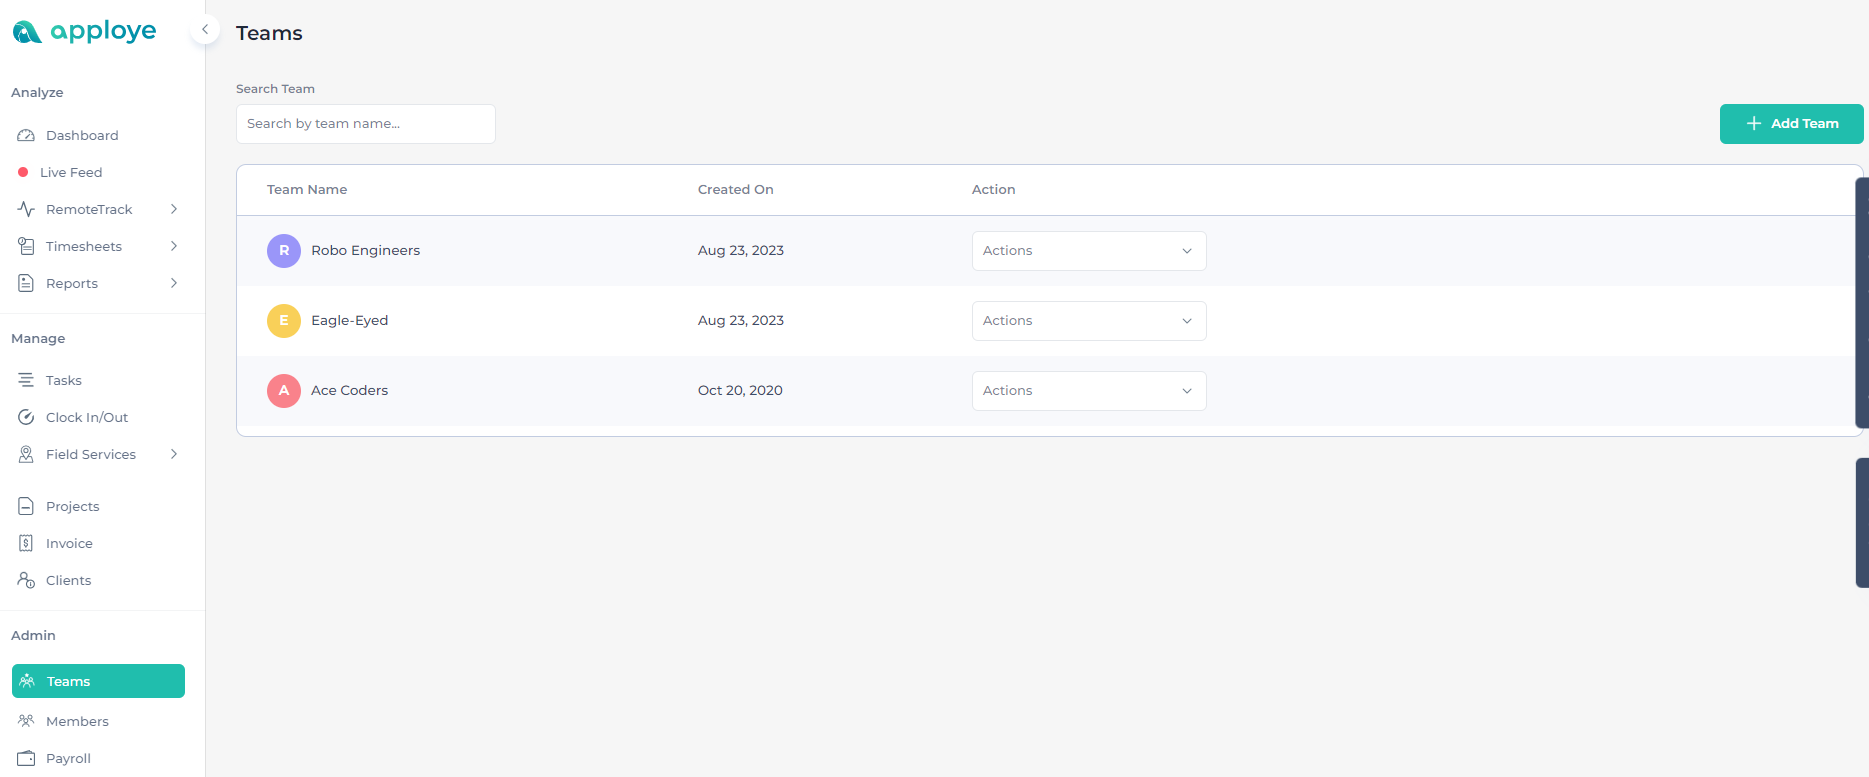
Task: Click the Clock In/Out icon
Action: pos(26,417)
